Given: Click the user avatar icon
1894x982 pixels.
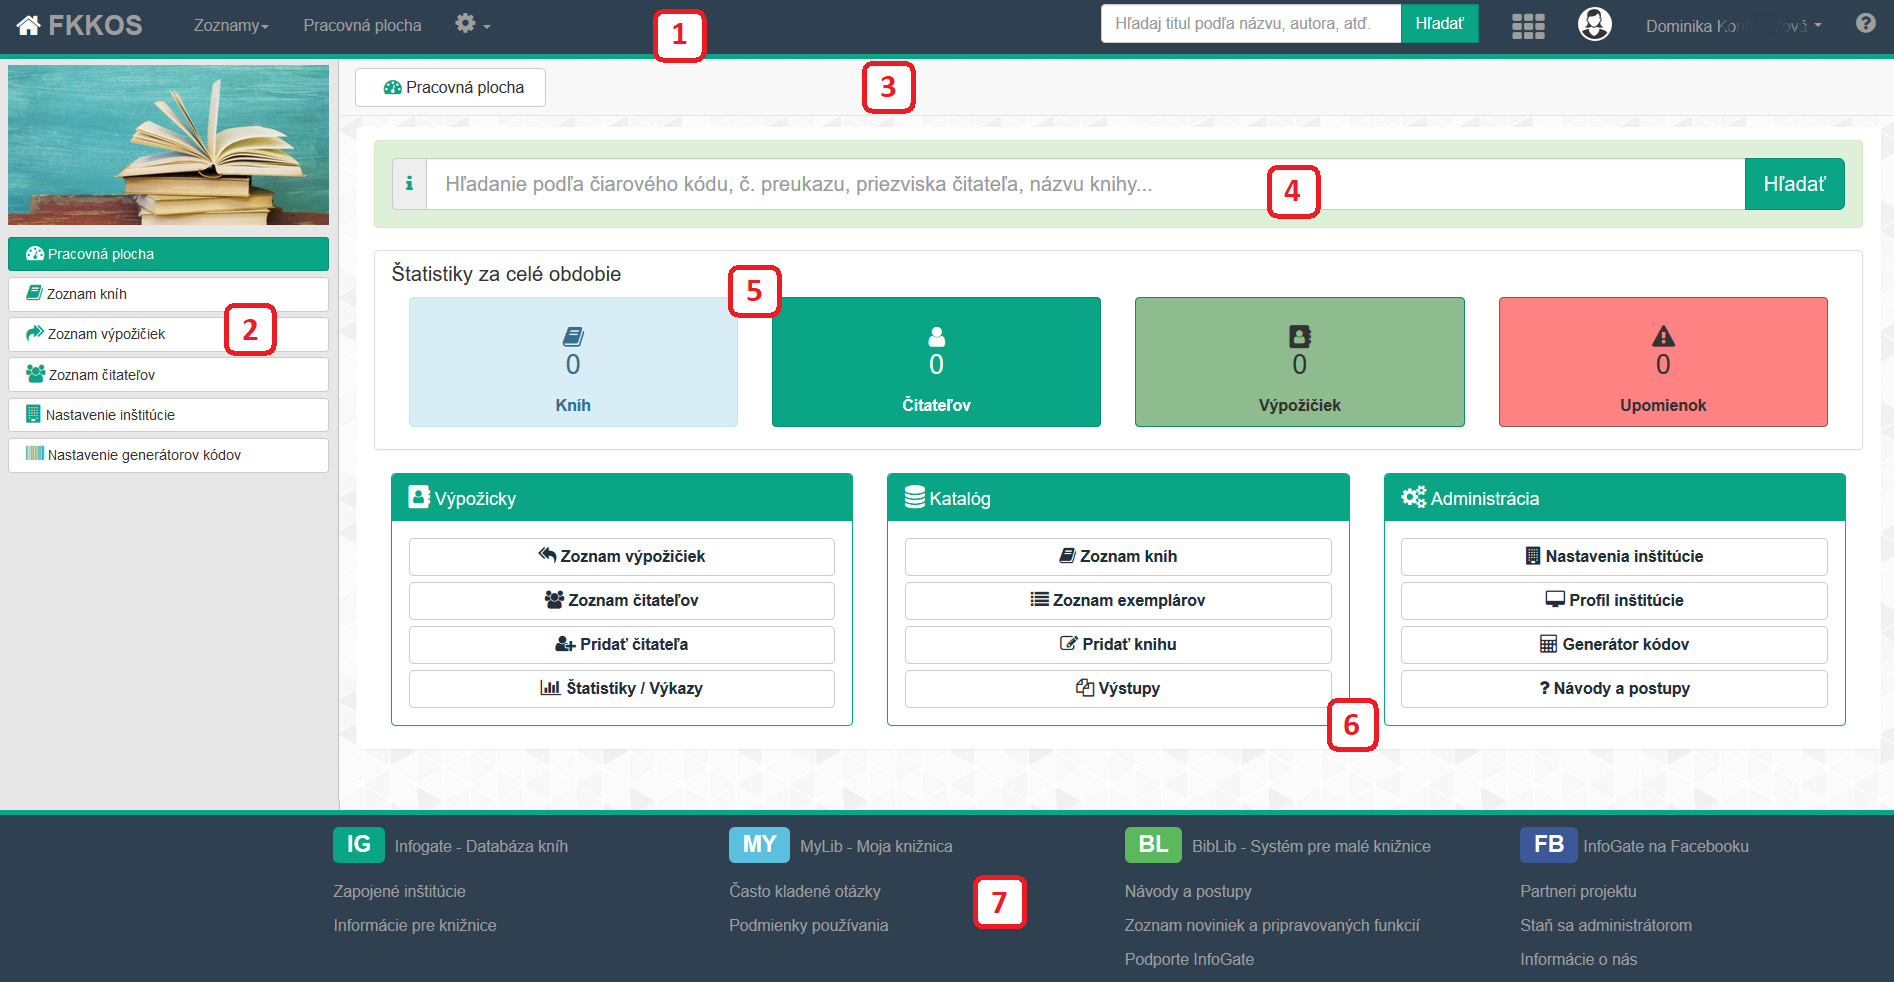Looking at the screenshot, I should tap(1594, 24).
